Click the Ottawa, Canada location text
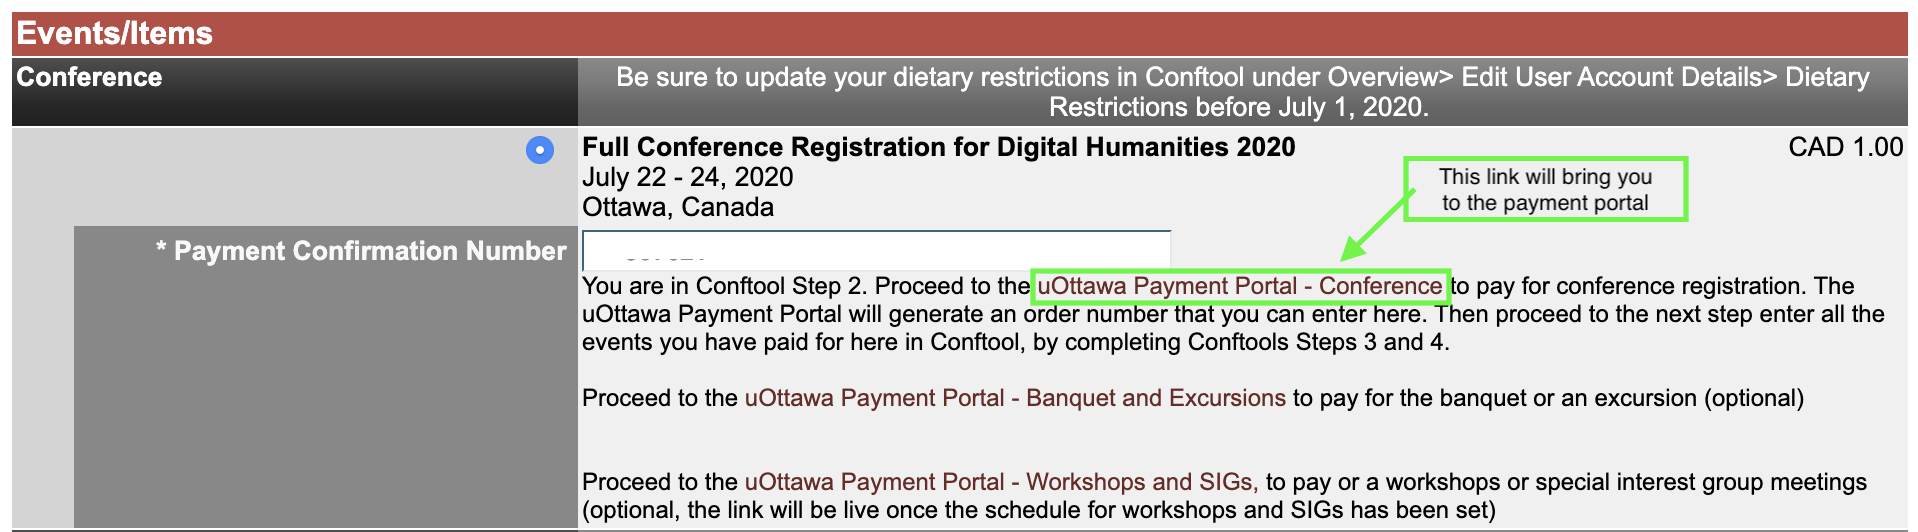 point(678,207)
